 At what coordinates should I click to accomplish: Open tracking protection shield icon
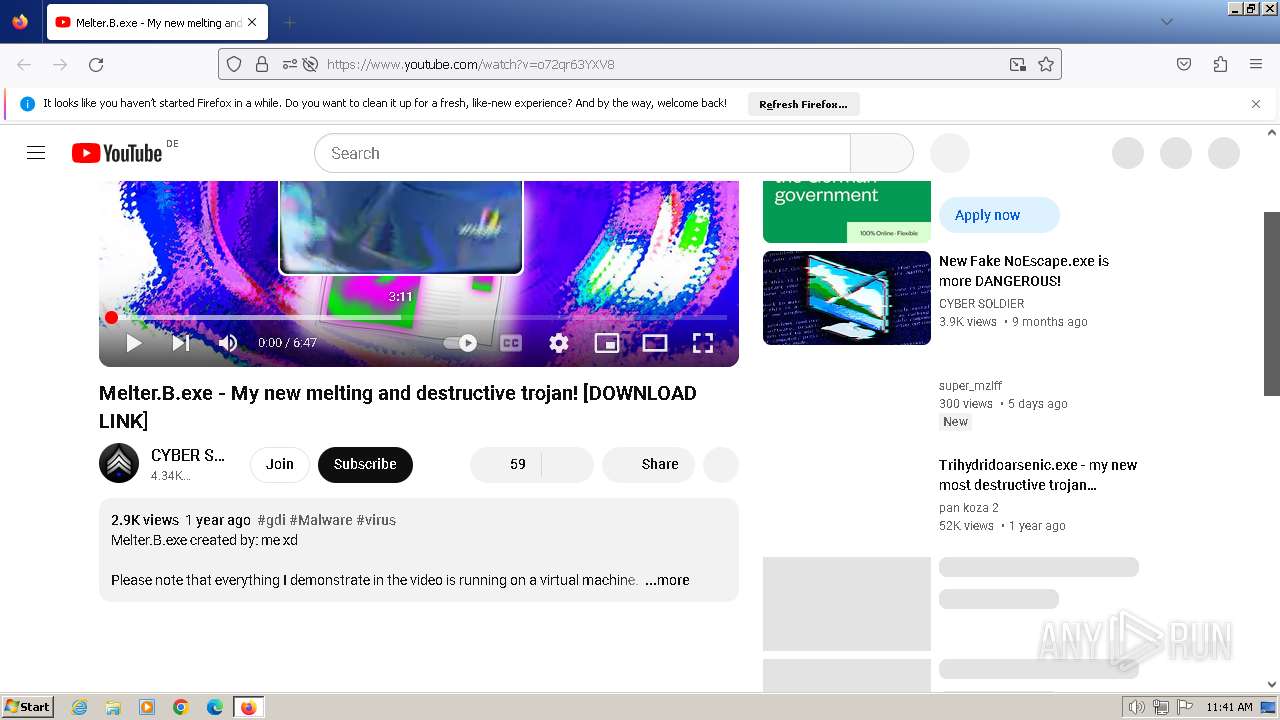(x=234, y=64)
